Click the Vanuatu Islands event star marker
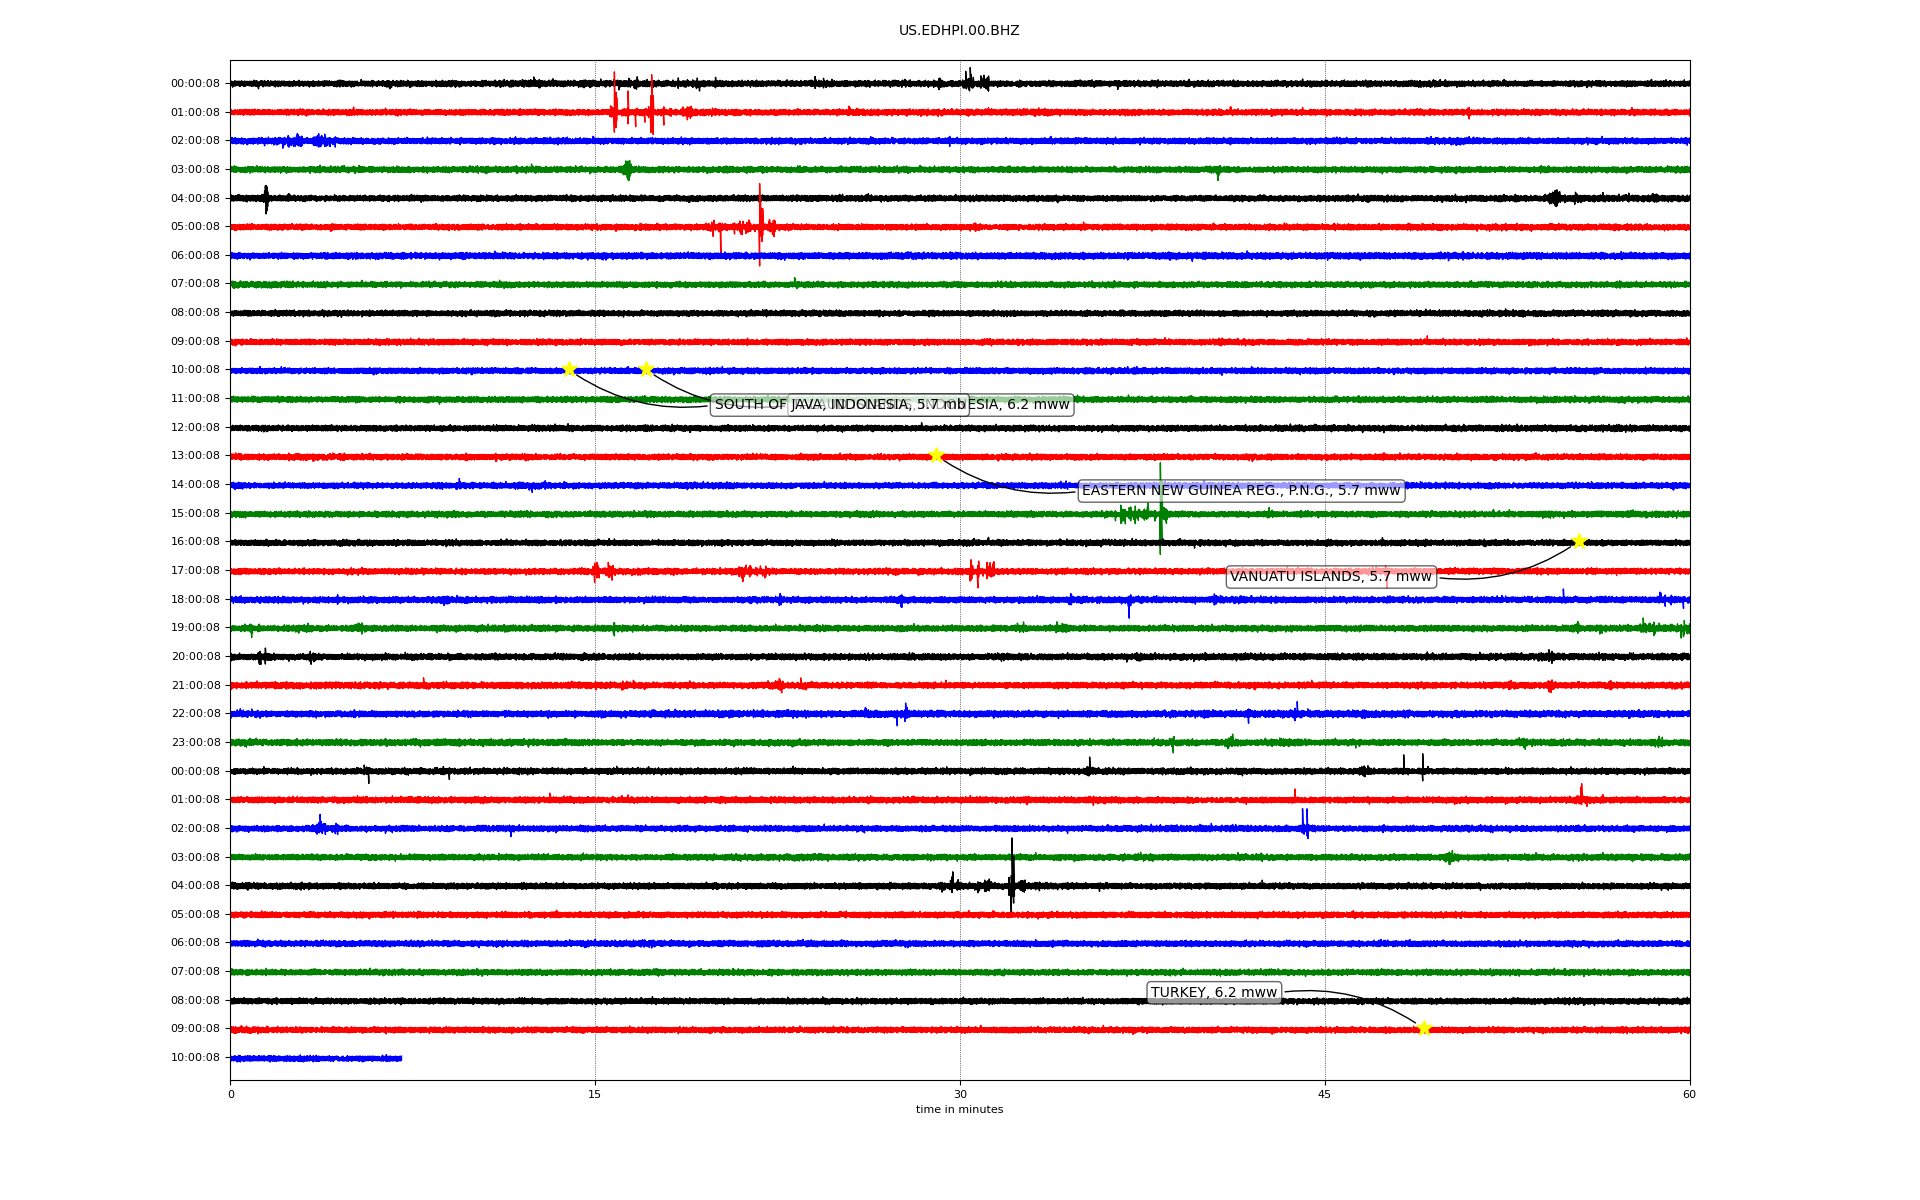 pyautogui.click(x=1579, y=541)
